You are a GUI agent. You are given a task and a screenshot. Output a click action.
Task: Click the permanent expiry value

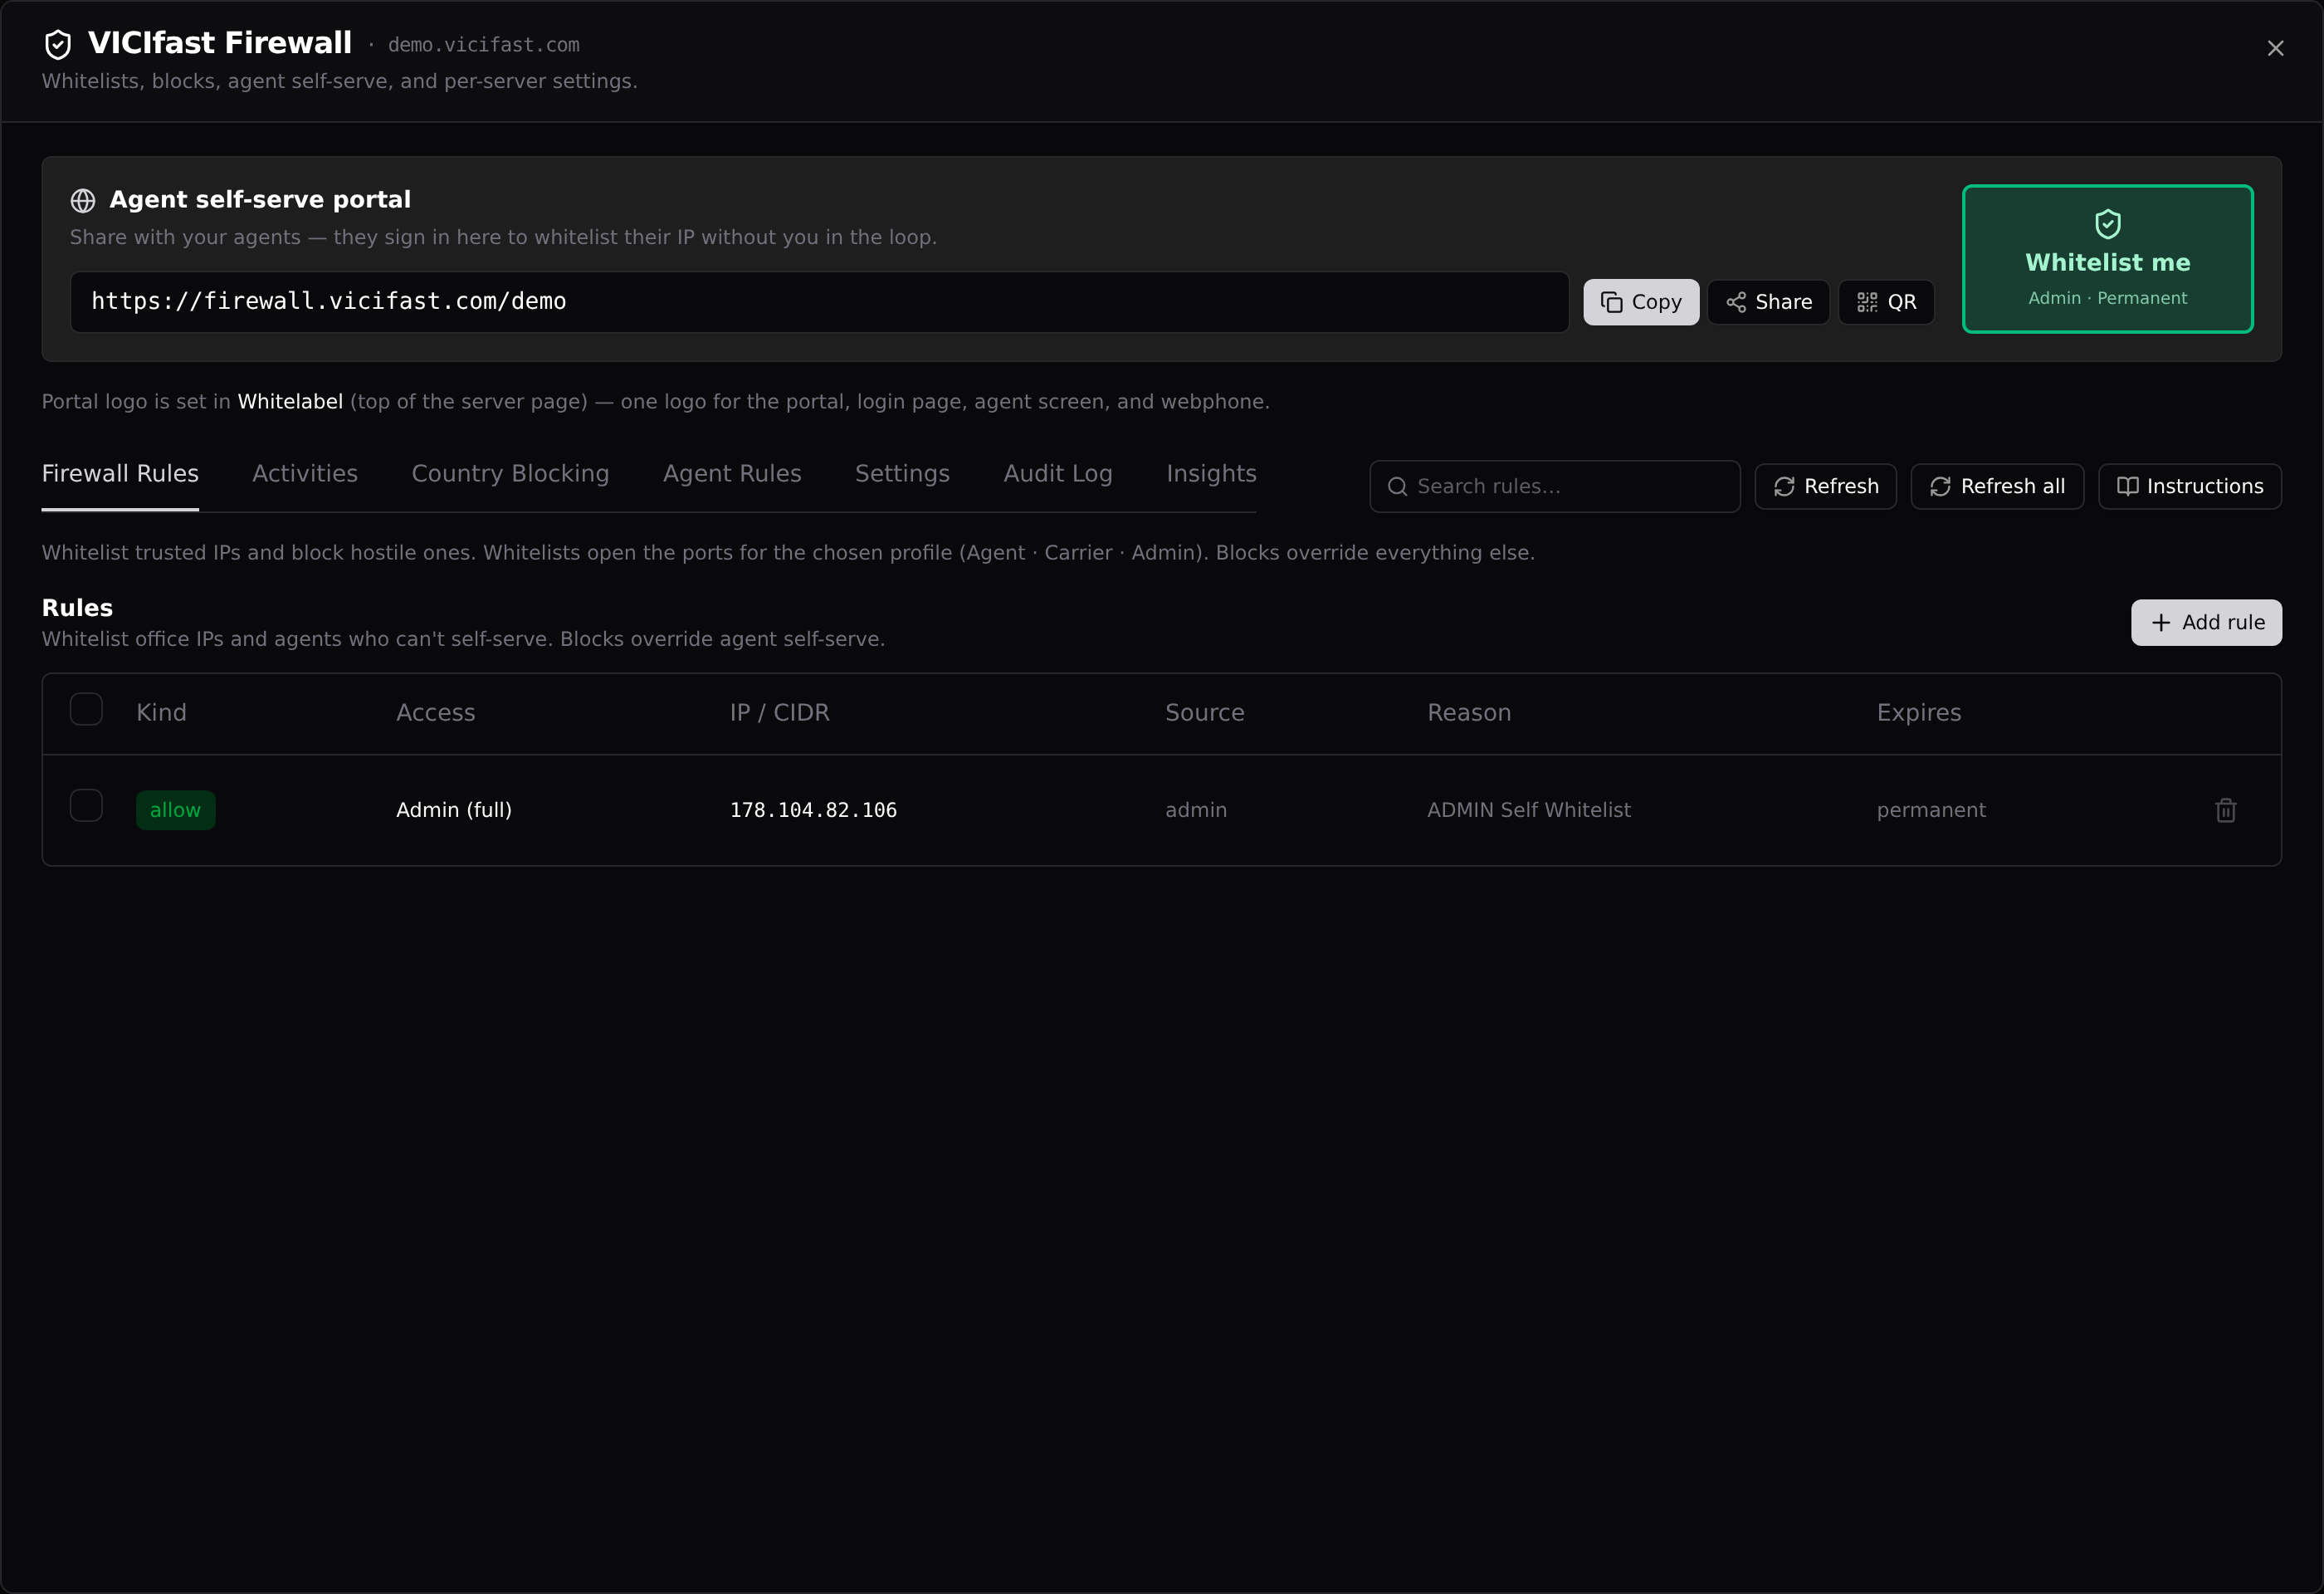click(1931, 810)
